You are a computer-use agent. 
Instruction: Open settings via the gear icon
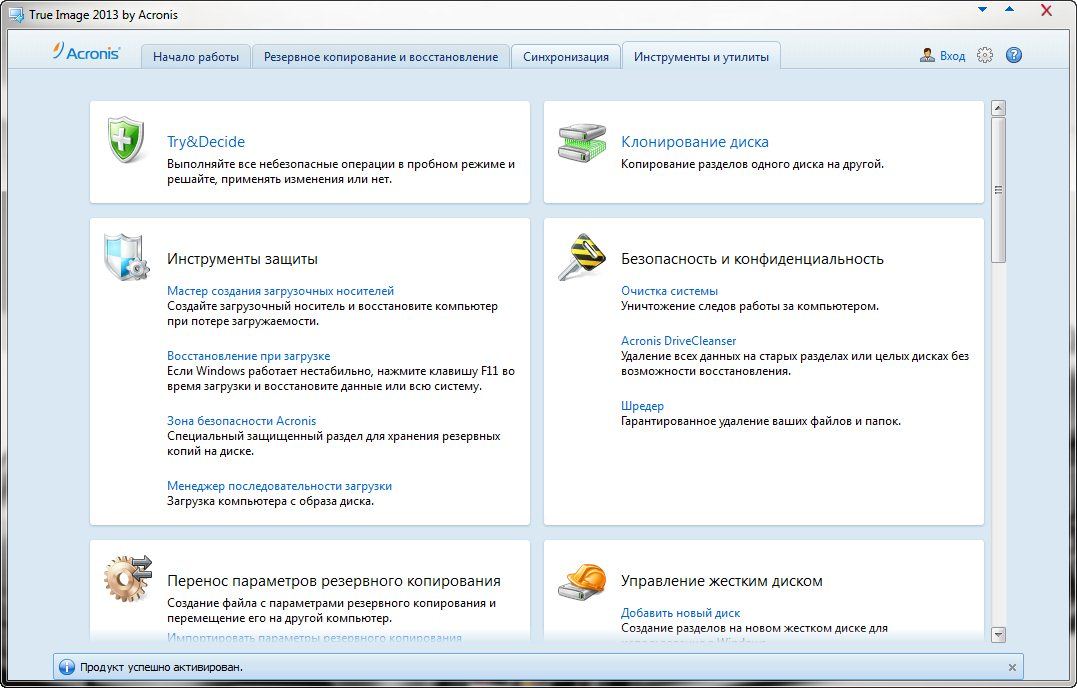(x=985, y=56)
